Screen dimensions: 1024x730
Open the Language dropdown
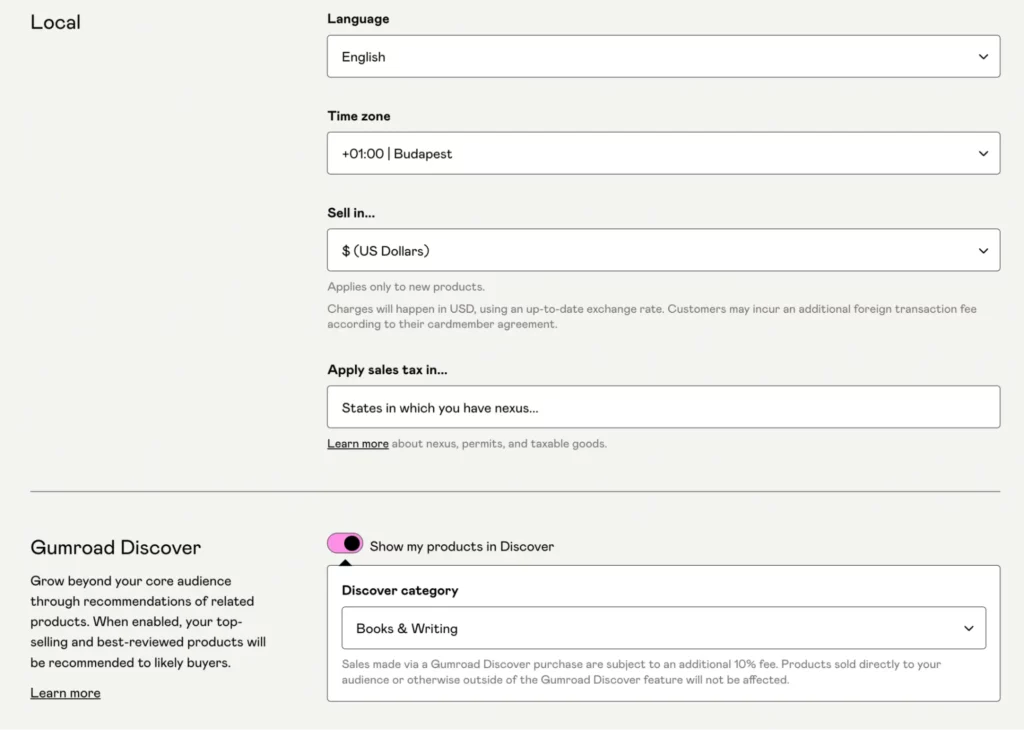click(x=663, y=56)
